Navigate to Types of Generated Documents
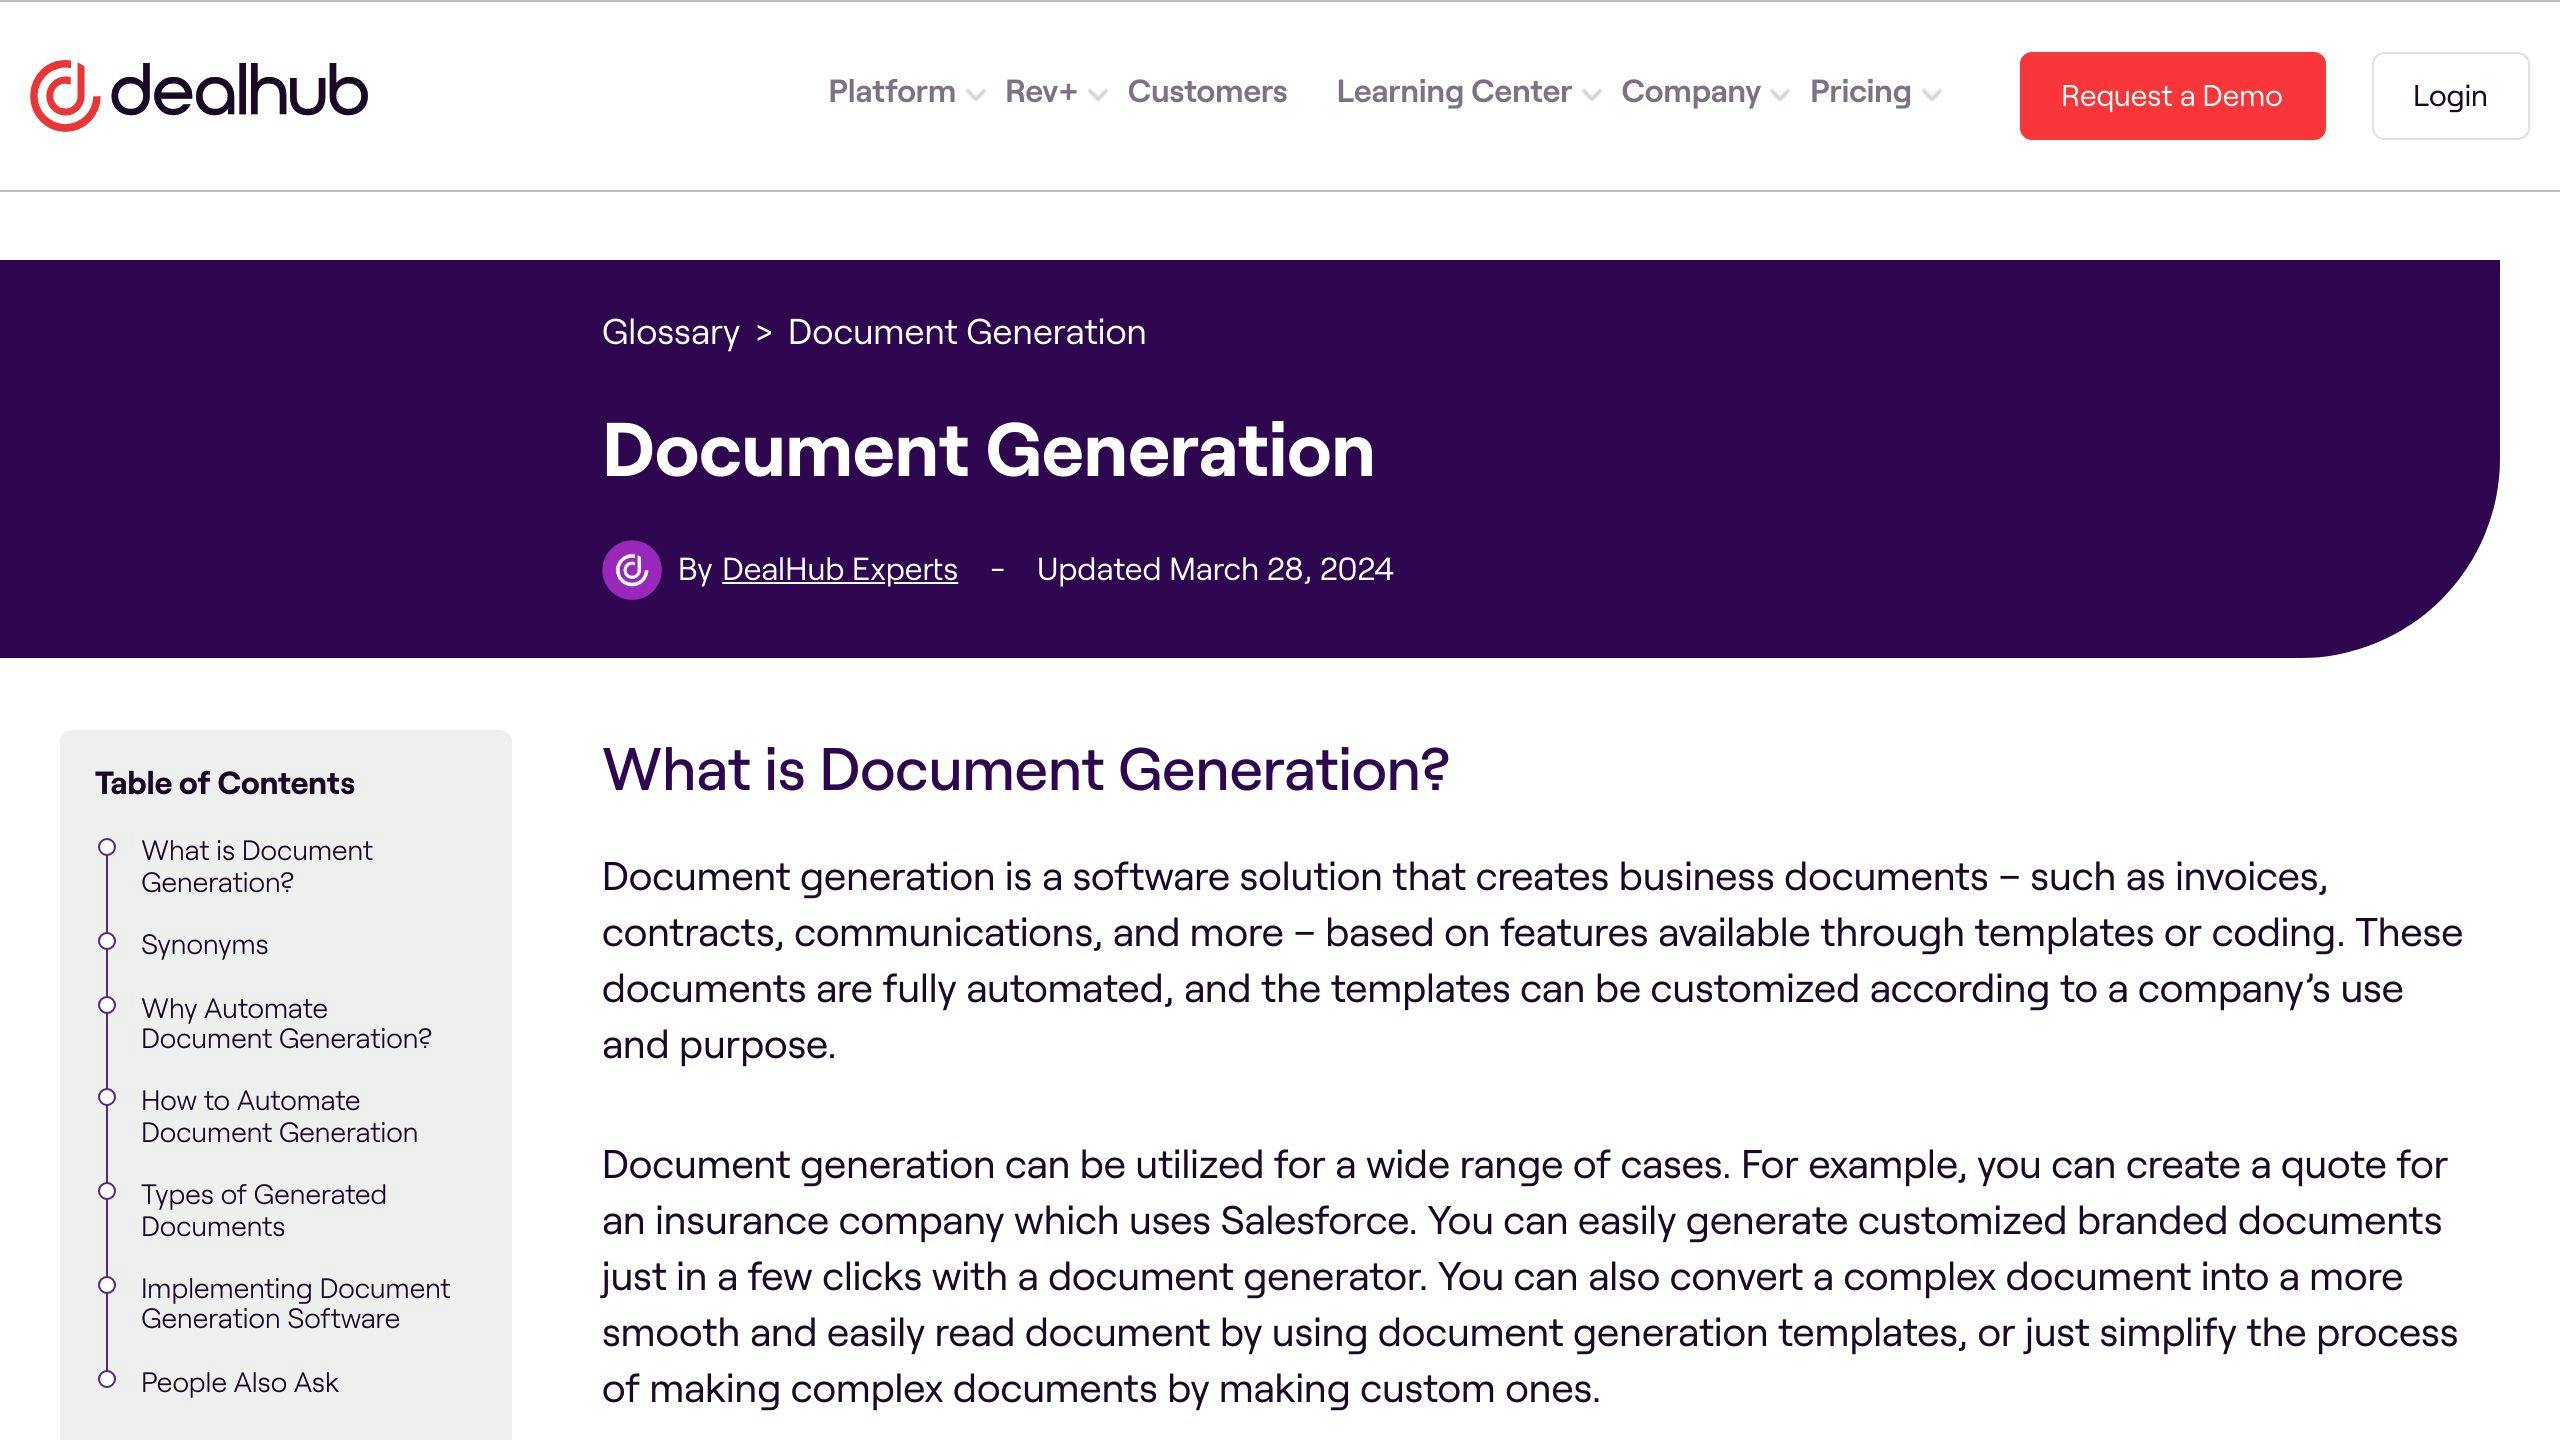Screen dimensions: 2560x1440 tap(263, 1210)
